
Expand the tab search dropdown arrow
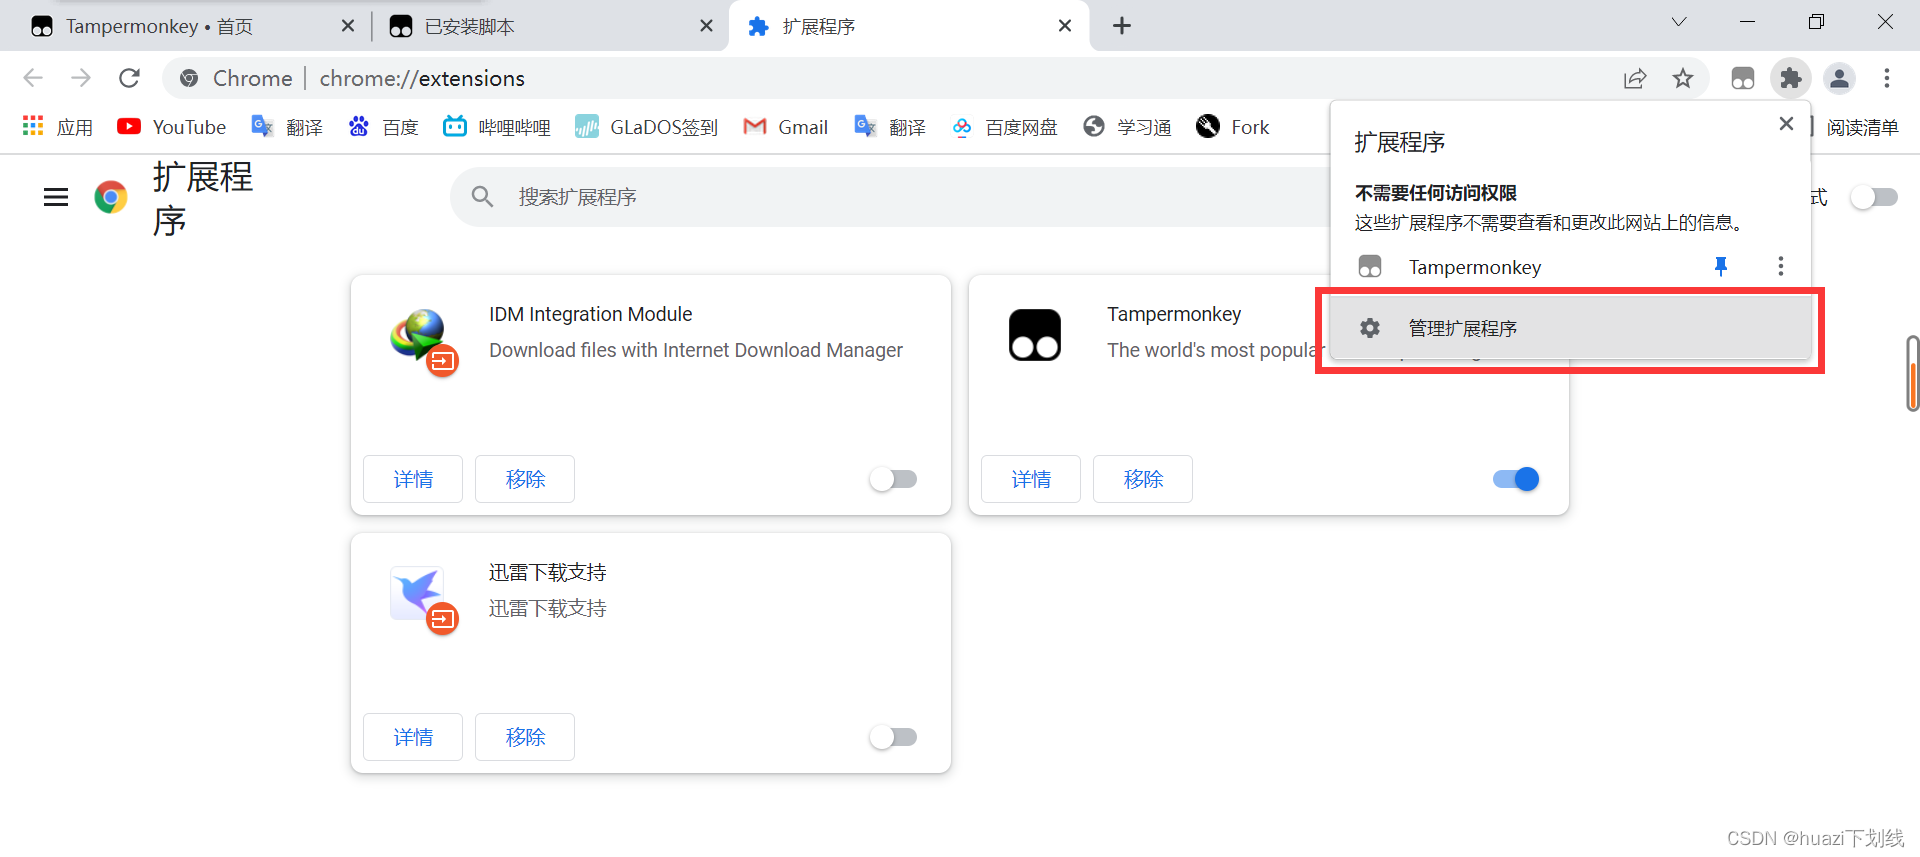pos(1679,22)
